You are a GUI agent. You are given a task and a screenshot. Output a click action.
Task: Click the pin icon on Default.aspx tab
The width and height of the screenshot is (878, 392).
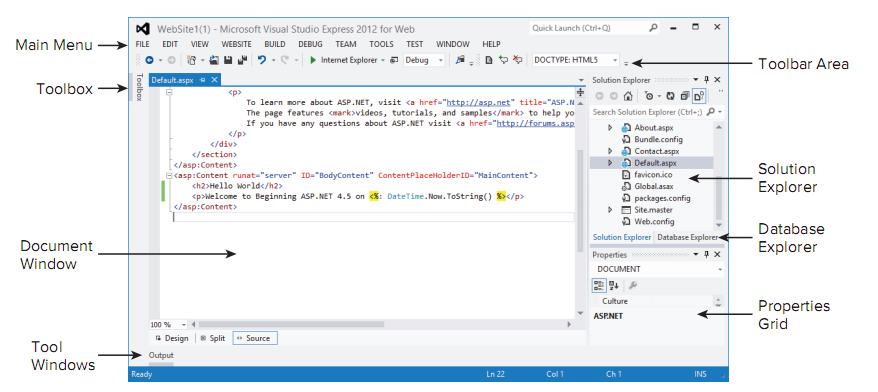(x=203, y=80)
